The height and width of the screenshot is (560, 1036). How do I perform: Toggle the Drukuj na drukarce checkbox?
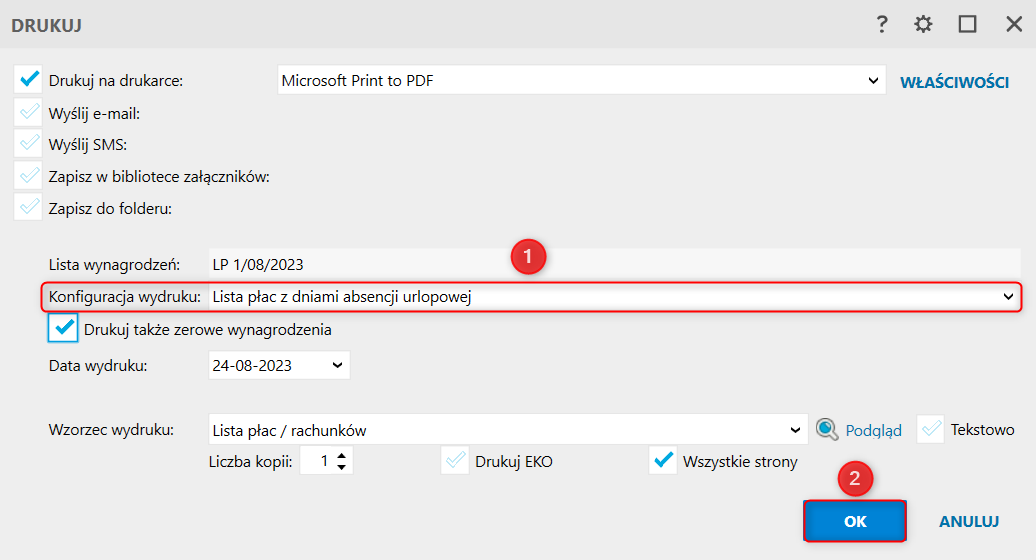(x=29, y=80)
